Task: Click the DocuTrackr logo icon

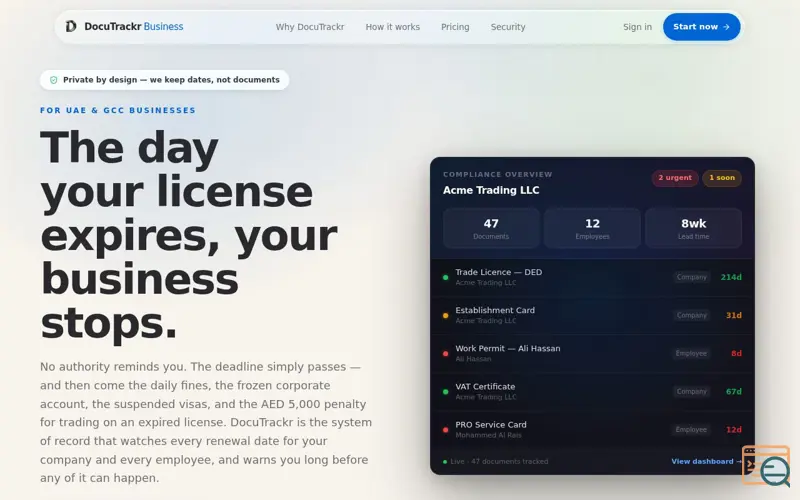Action: point(71,26)
